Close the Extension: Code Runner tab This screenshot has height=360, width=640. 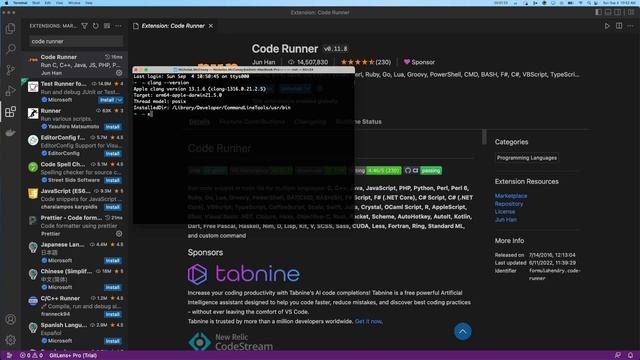click(211, 26)
